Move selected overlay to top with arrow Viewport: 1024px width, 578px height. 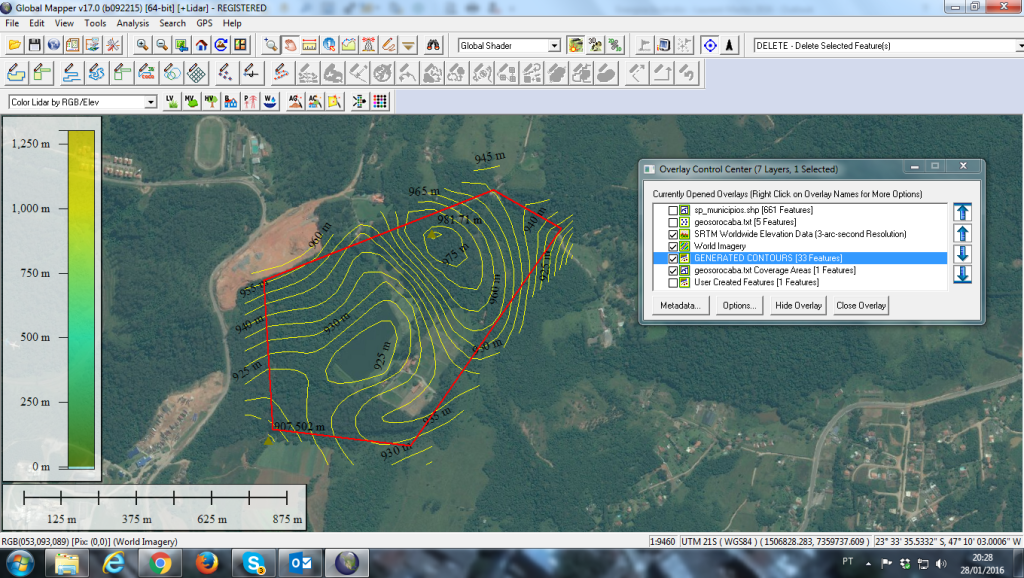962,211
